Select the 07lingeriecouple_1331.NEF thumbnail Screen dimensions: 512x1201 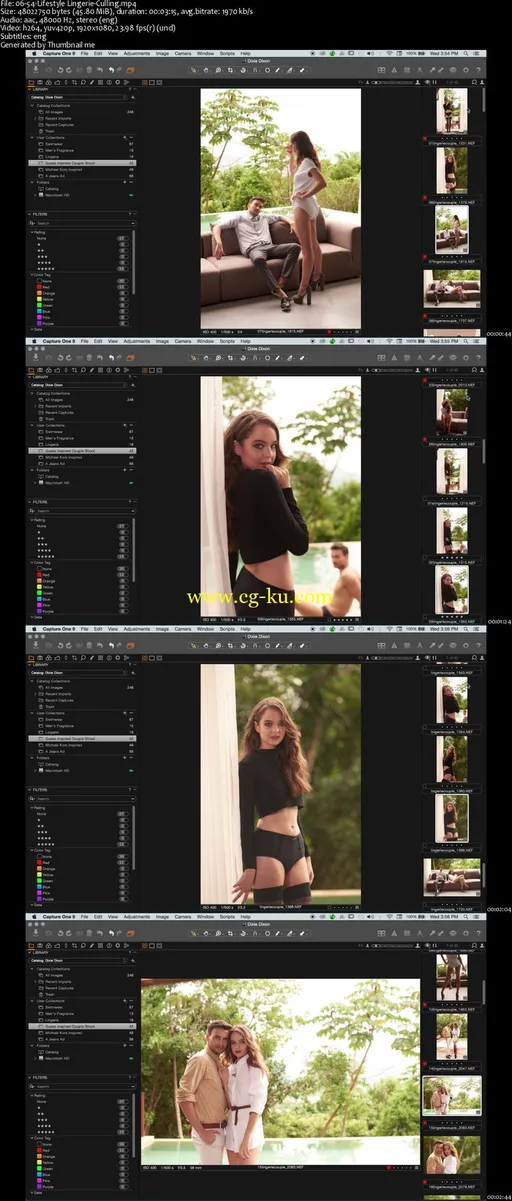[452, 111]
